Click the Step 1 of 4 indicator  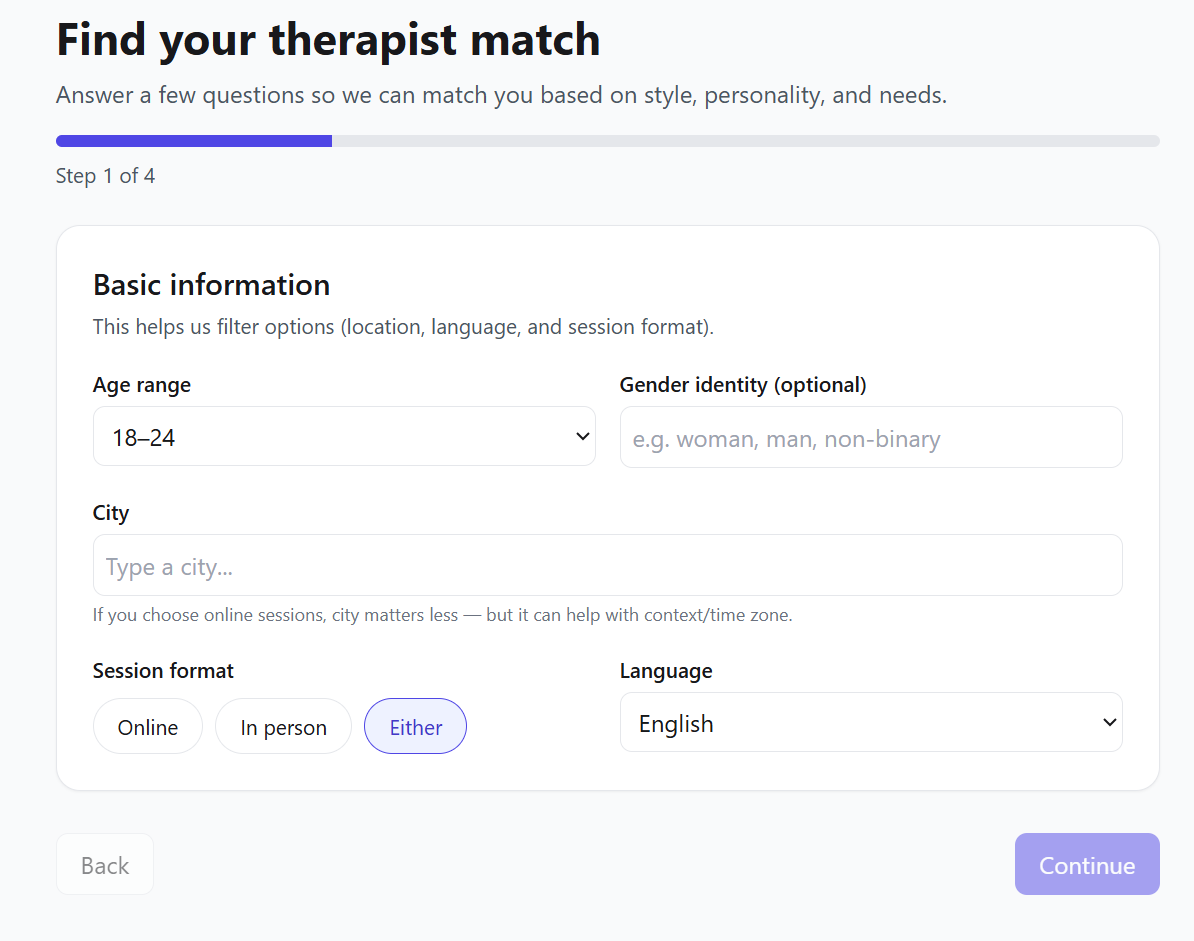tap(105, 177)
